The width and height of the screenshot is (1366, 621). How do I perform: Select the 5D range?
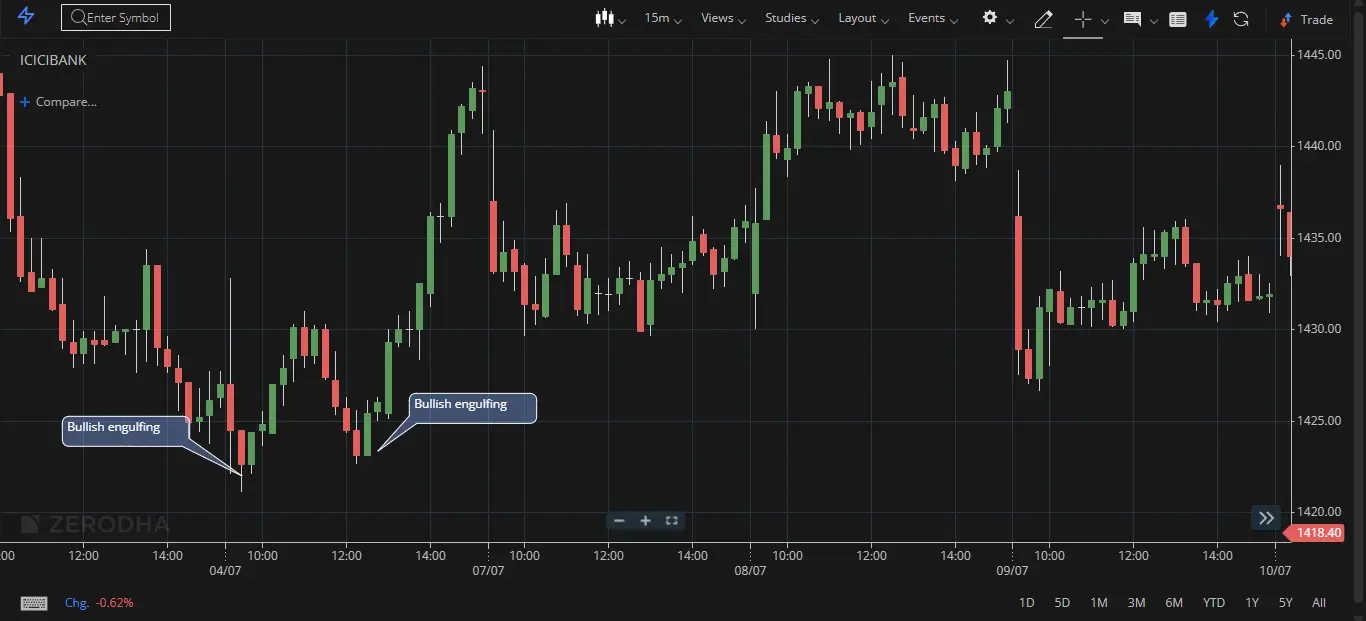pos(1062,603)
